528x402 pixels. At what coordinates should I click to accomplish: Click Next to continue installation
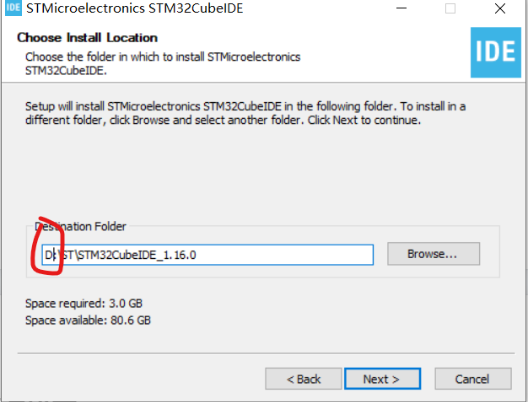382,379
